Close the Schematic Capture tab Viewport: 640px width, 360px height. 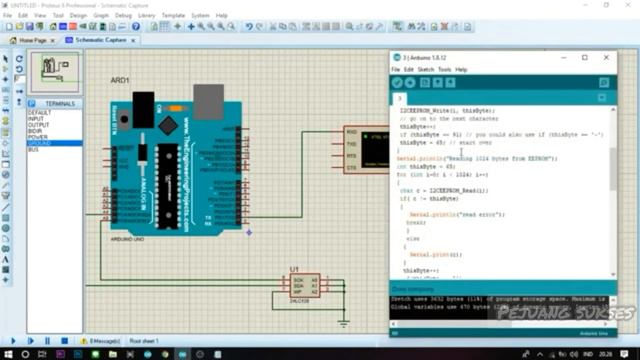133,40
